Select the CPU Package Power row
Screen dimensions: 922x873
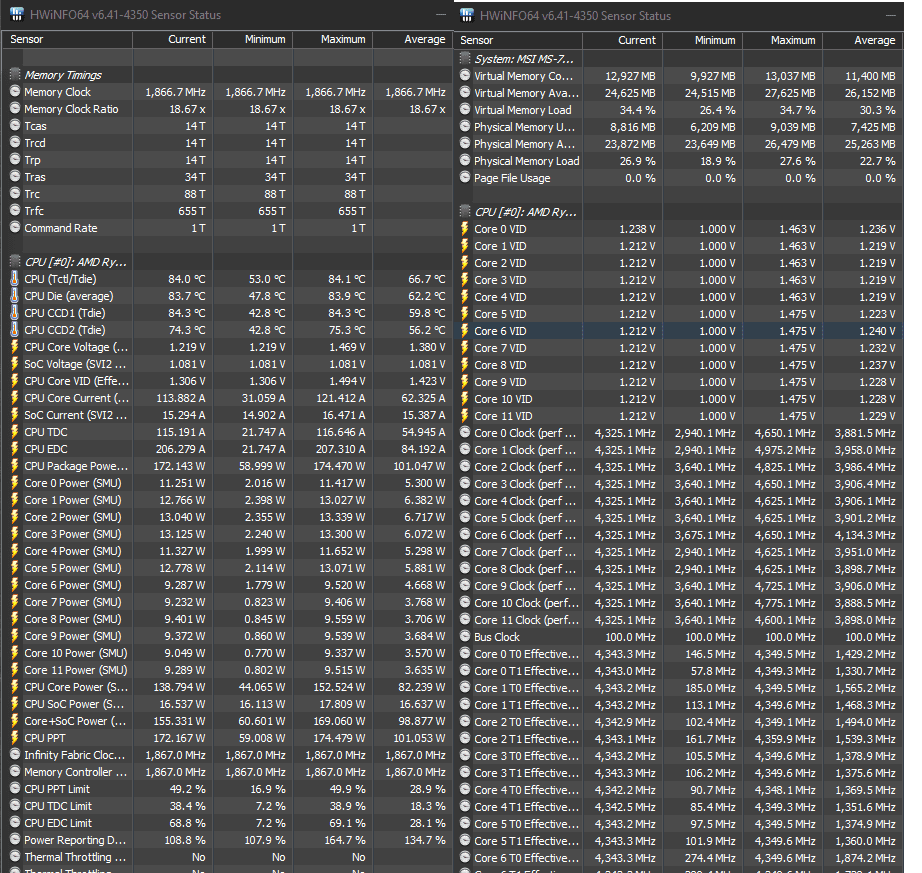(228, 466)
